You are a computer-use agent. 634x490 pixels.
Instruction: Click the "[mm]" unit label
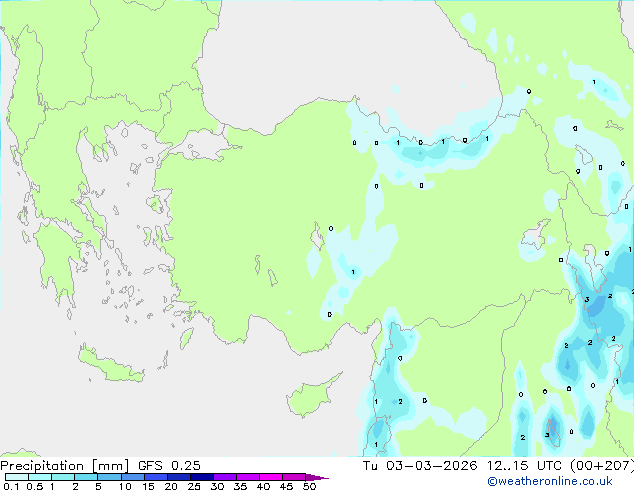(111, 466)
